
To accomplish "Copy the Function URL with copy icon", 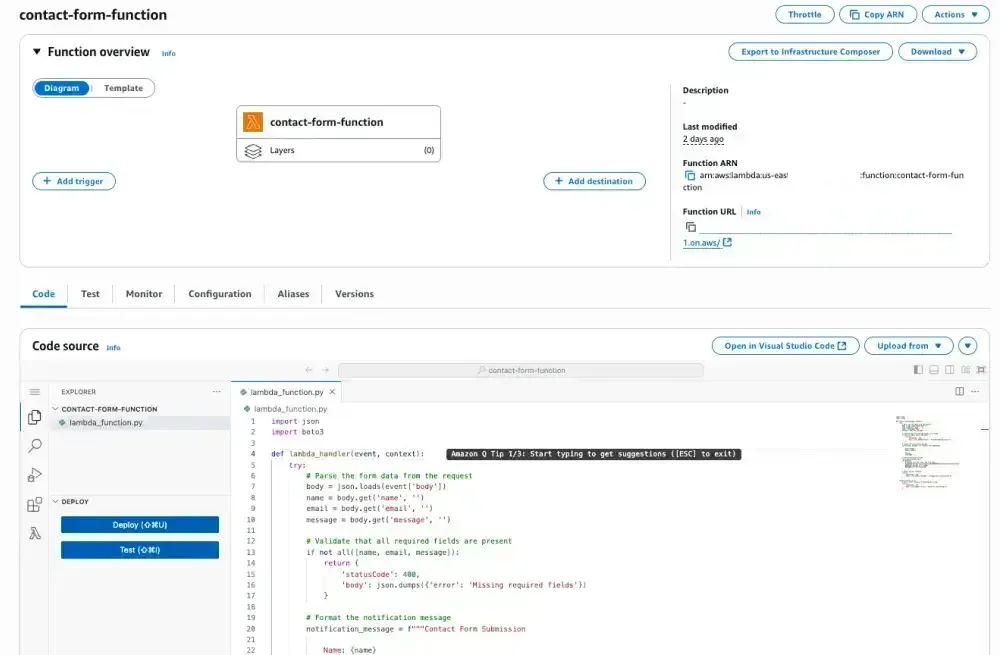I will pos(690,227).
